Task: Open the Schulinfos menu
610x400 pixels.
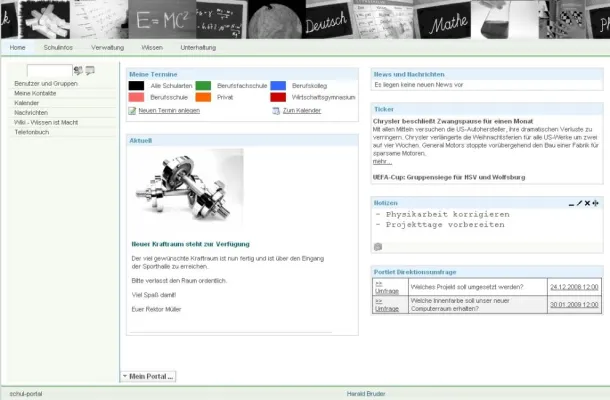Action: [x=58, y=47]
